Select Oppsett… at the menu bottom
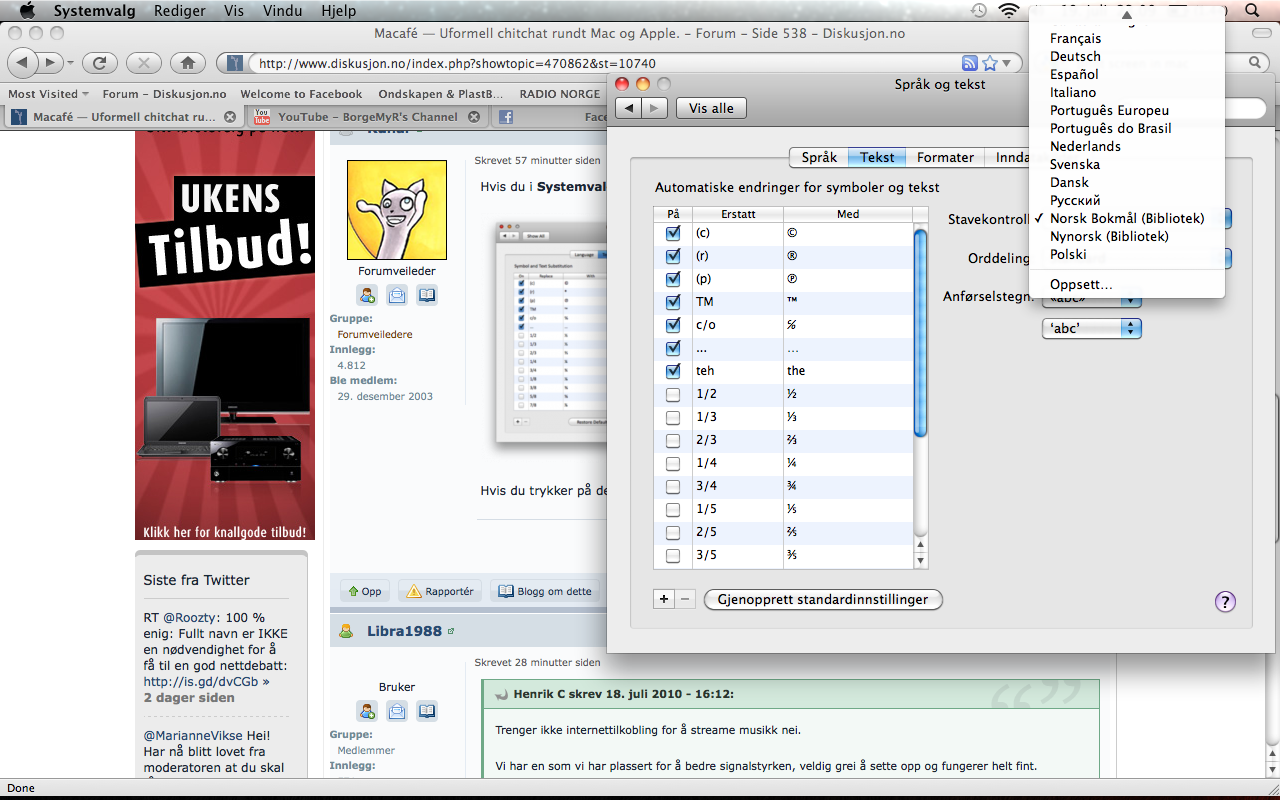 coord(1126,284)
